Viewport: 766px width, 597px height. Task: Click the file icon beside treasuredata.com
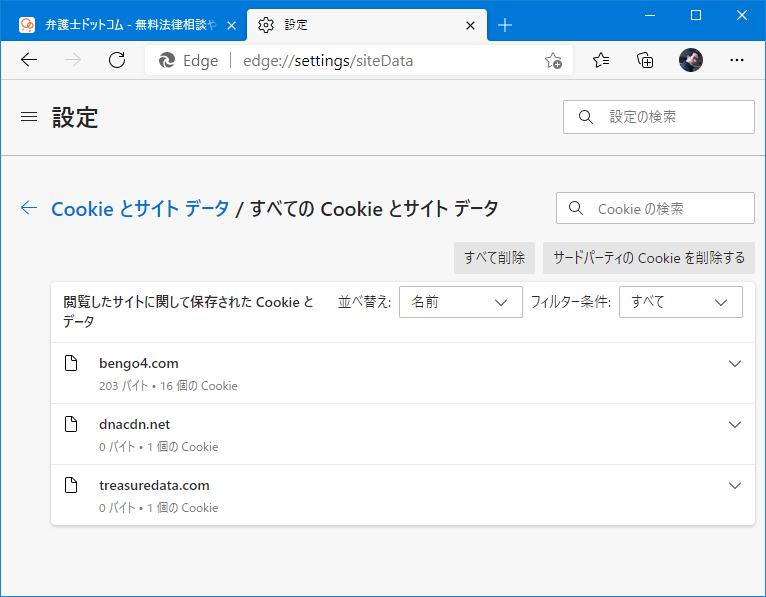(x=71, y=485)
